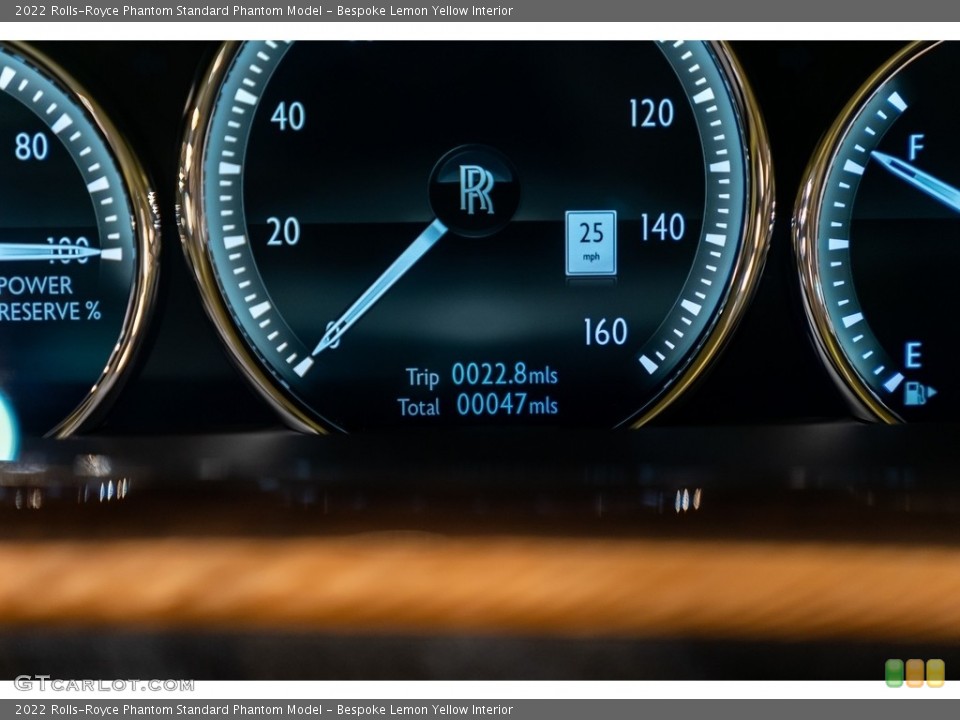Click the top photo caption text

(264, 10)
